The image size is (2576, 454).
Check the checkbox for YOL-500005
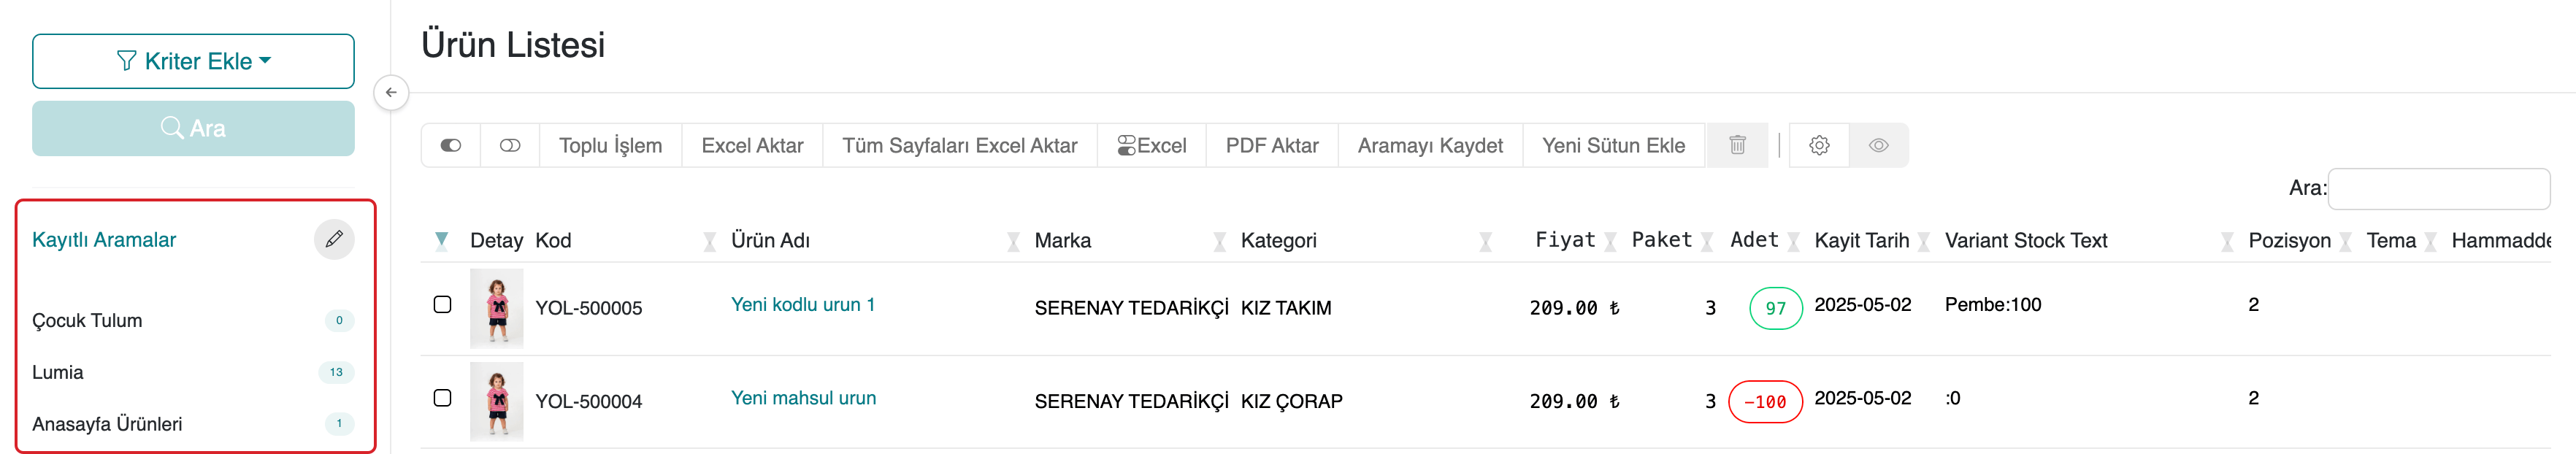coord(443,304)
